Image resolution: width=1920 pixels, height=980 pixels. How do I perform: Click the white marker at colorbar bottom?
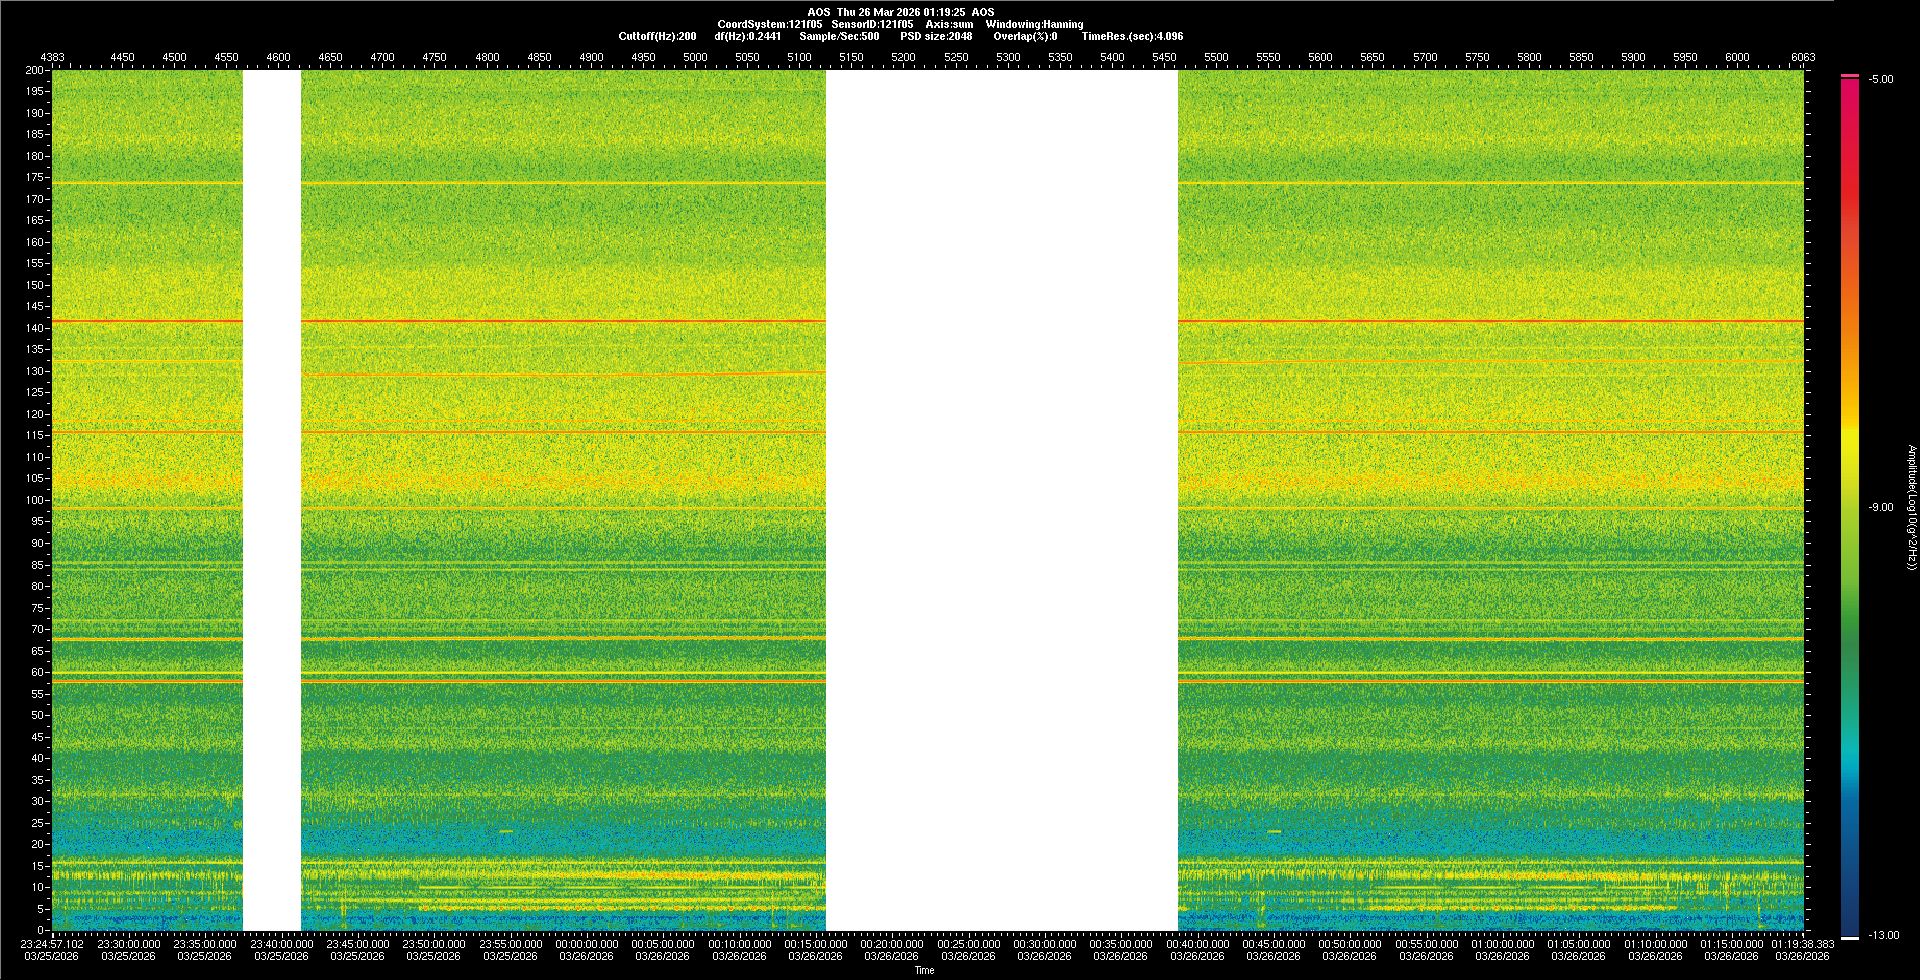tap(1850, 938)
